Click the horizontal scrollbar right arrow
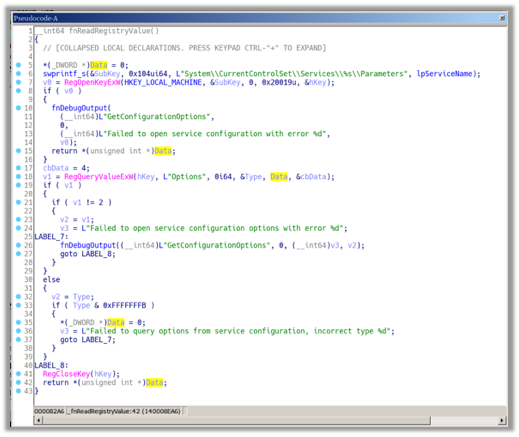Viewport: 519px width, 437px height. point(502,421)
